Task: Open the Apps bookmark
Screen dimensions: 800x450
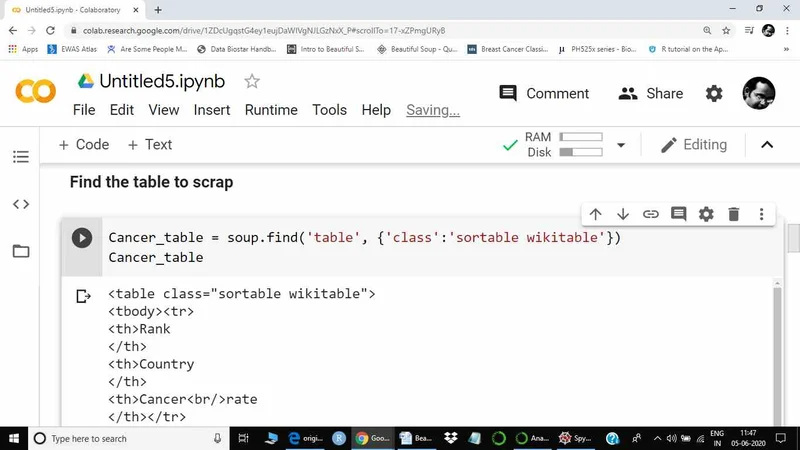Action: point(23,49)
